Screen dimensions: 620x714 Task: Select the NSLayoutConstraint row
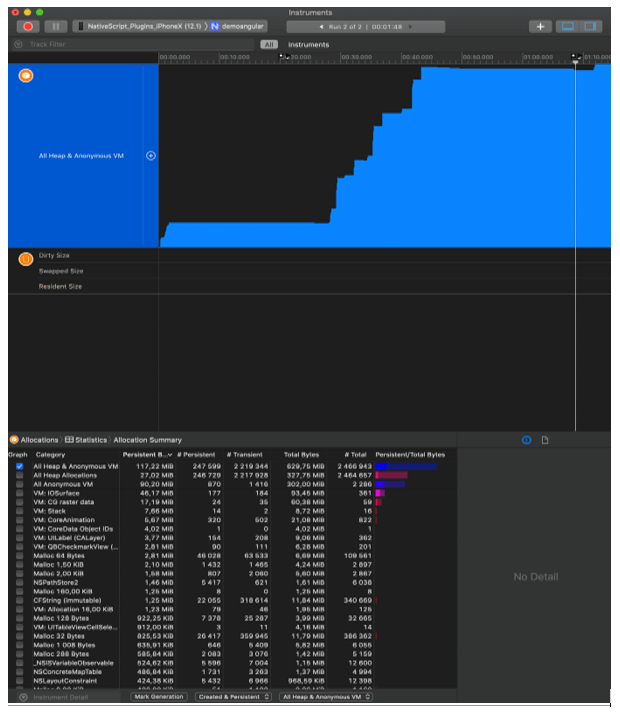click(232, 681)
